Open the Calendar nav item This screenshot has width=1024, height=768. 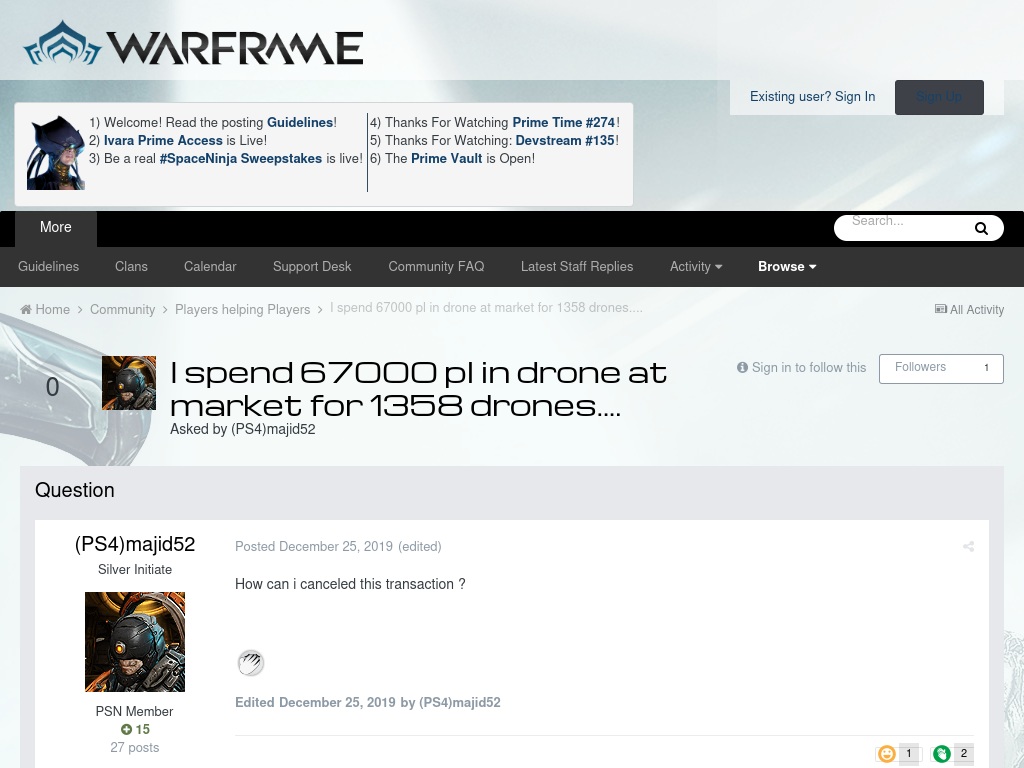pyautogui.click(x=210, y=266)
